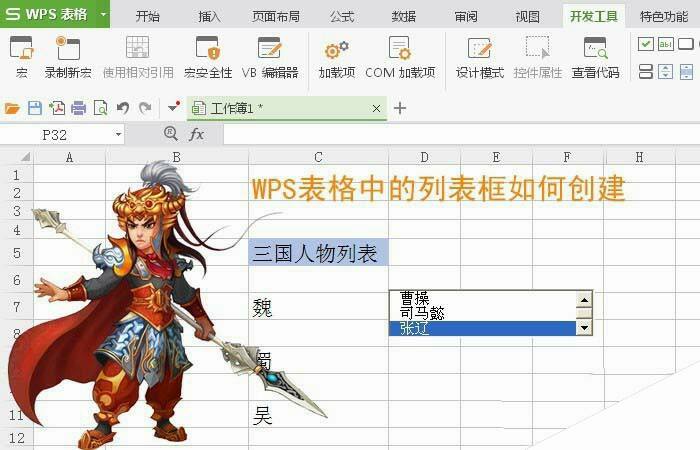
Task: Click the list box scroll down arrow
Action: [584, 328]
